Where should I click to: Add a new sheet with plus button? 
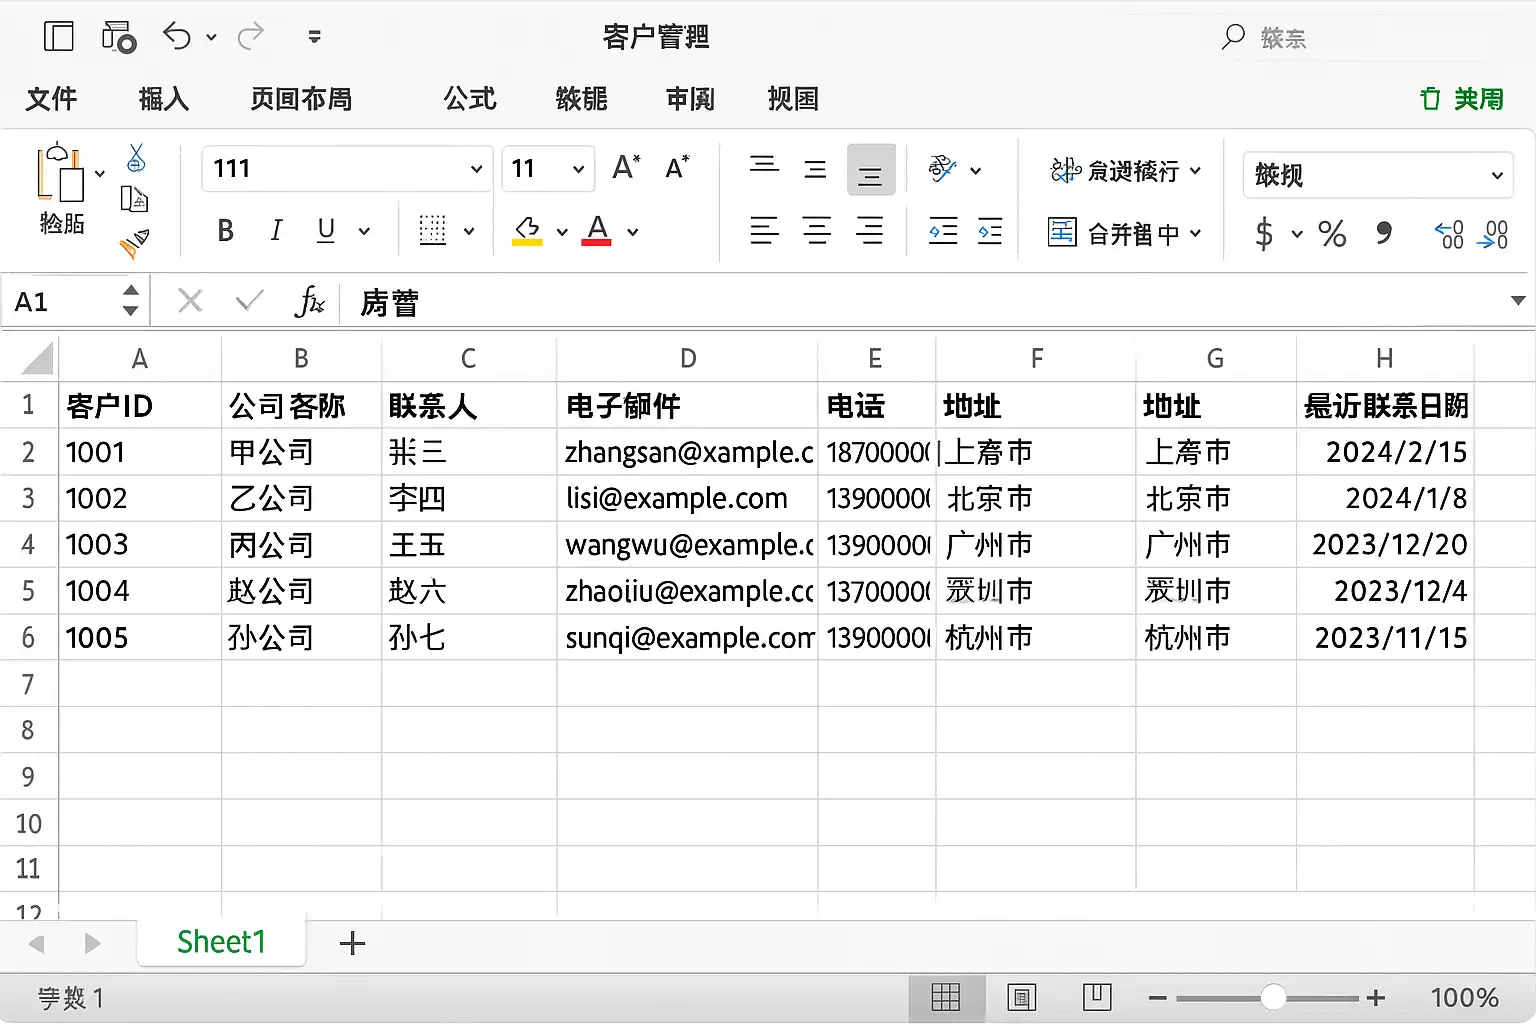click(352, 943)
